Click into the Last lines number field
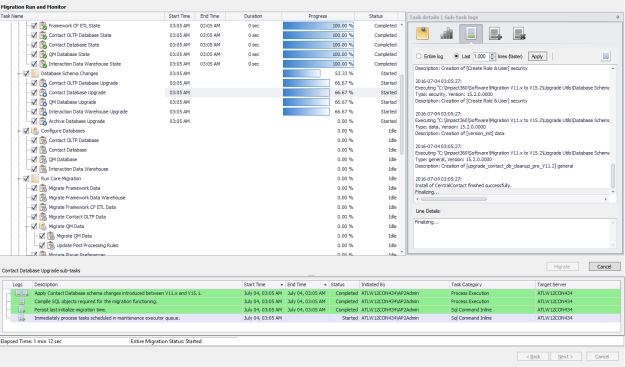This screenshot has height=367, width=625. coord(481,56)
